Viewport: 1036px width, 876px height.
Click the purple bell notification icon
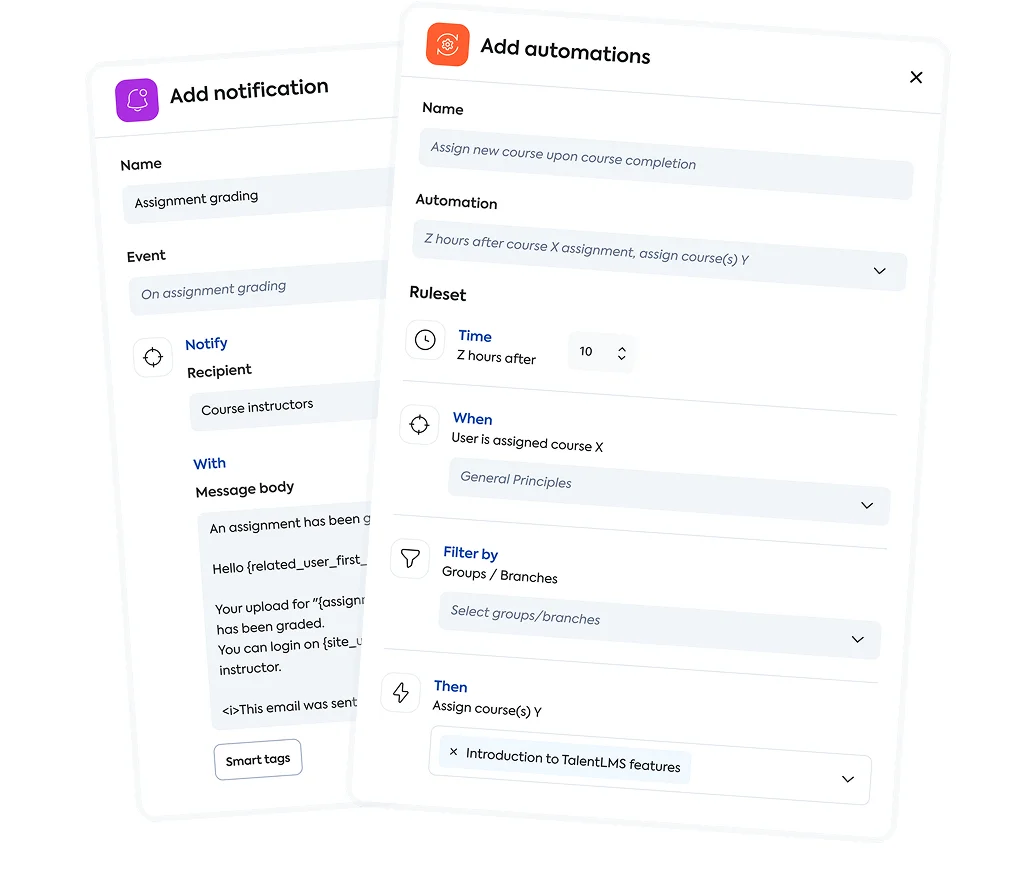[x=137, y=100]
